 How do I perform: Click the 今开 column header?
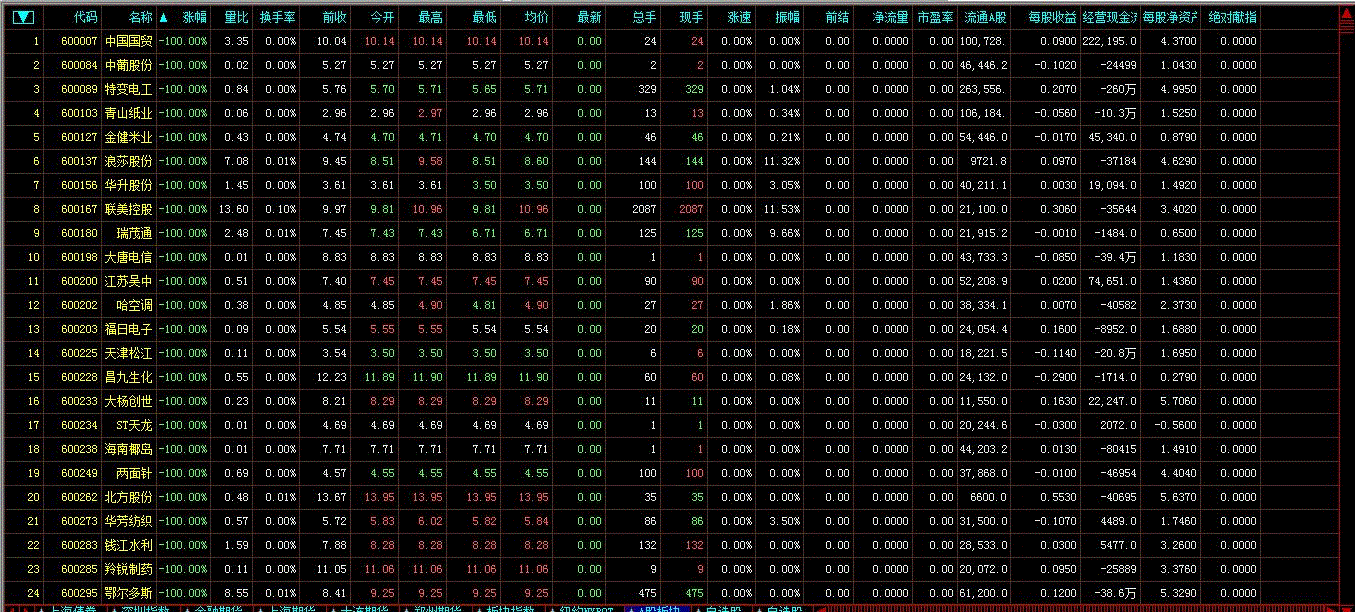point(382,17)
